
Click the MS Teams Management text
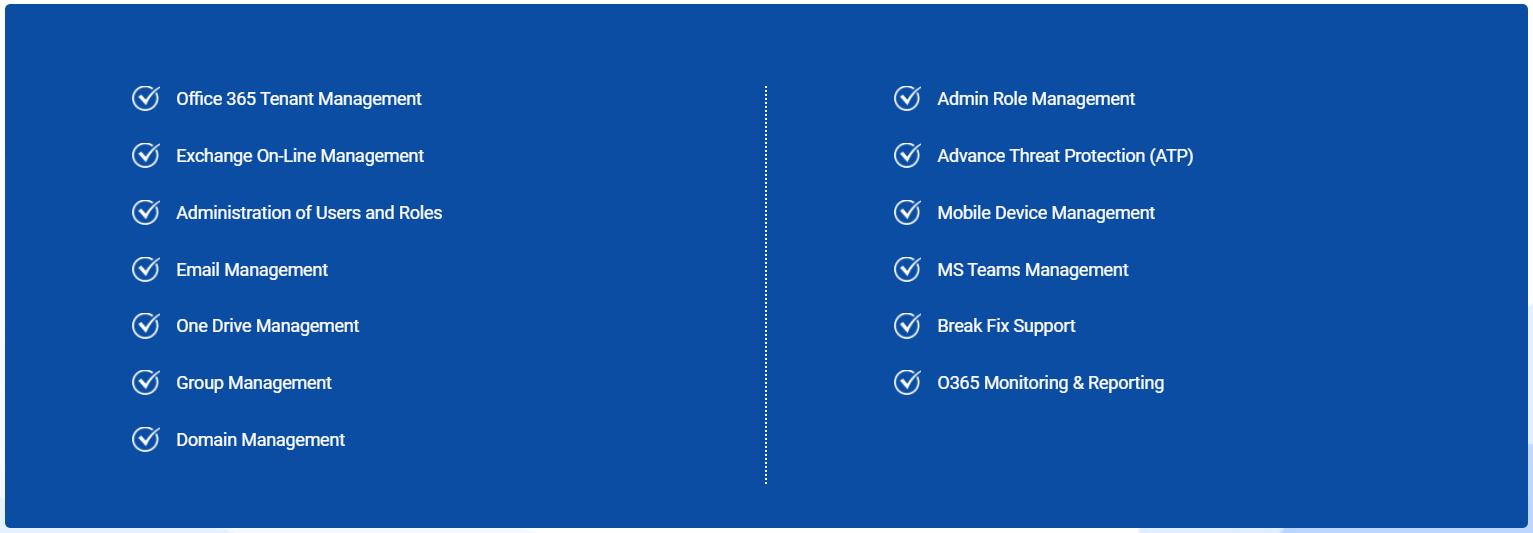[1033, 270]
